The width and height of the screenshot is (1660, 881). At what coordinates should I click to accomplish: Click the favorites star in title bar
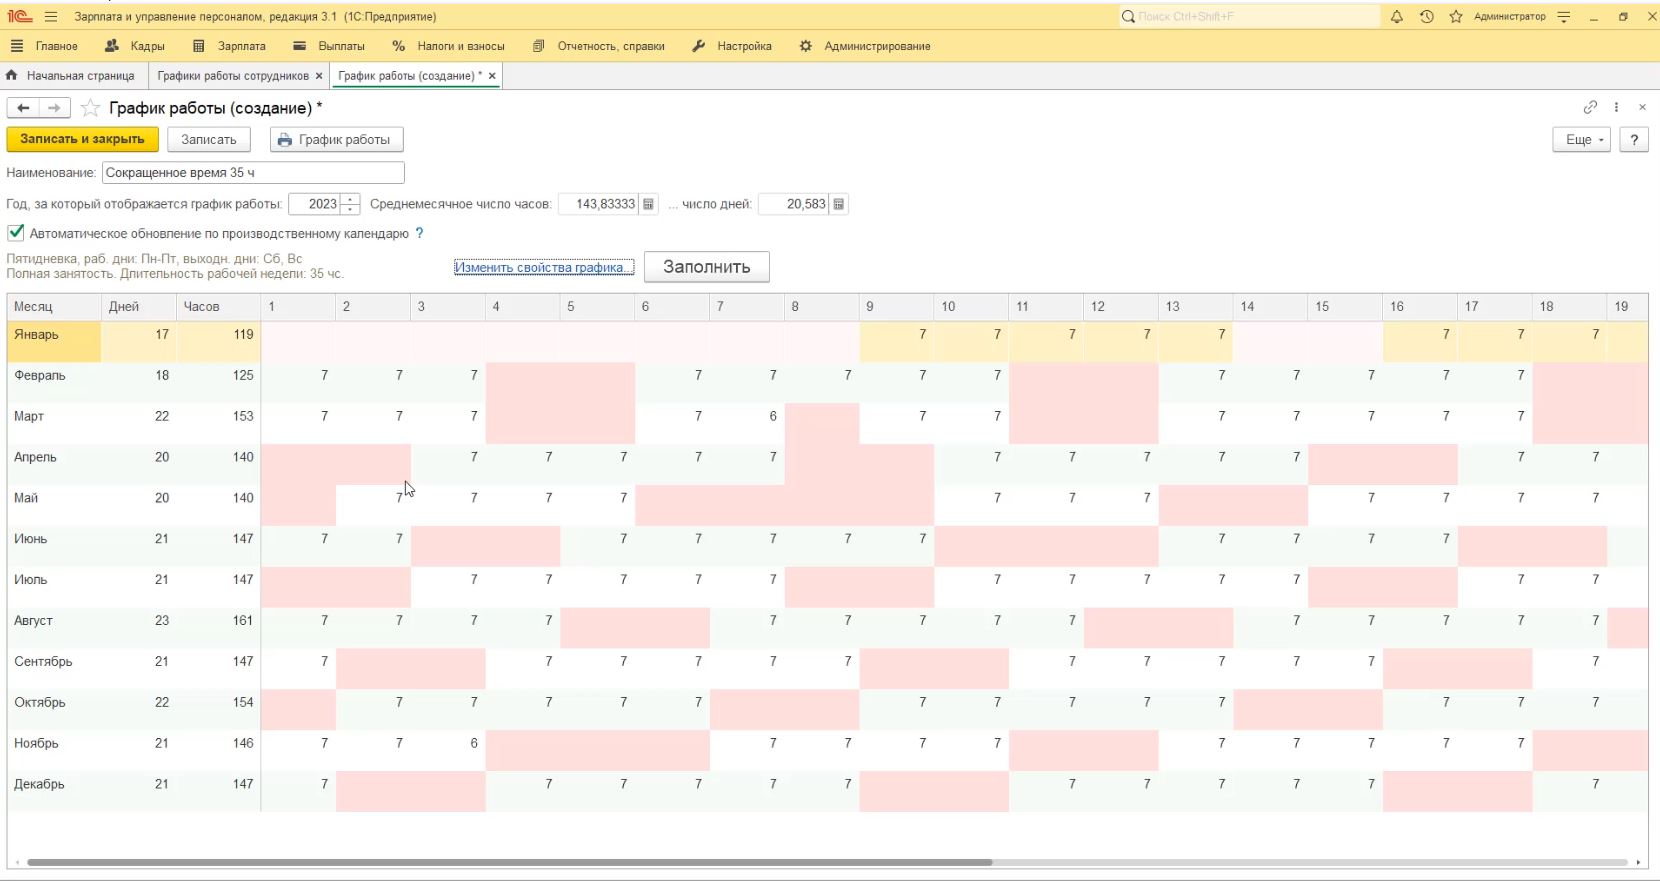click(x=1456, y=17)
